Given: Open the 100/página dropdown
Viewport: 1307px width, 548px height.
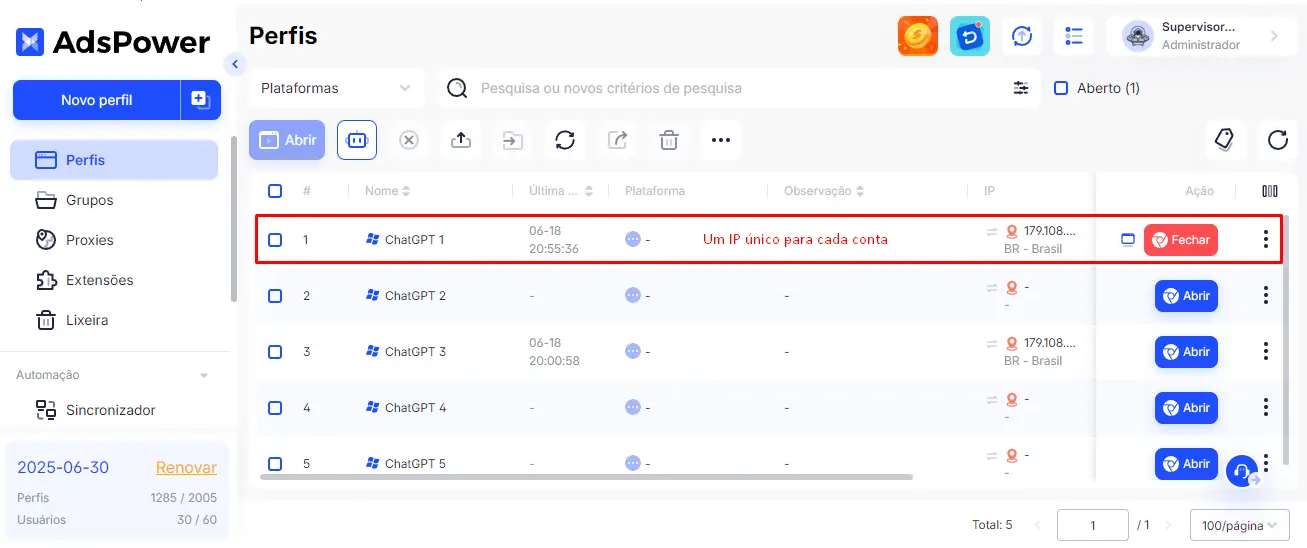Looking at the screenshot, I should point(1239,525).
